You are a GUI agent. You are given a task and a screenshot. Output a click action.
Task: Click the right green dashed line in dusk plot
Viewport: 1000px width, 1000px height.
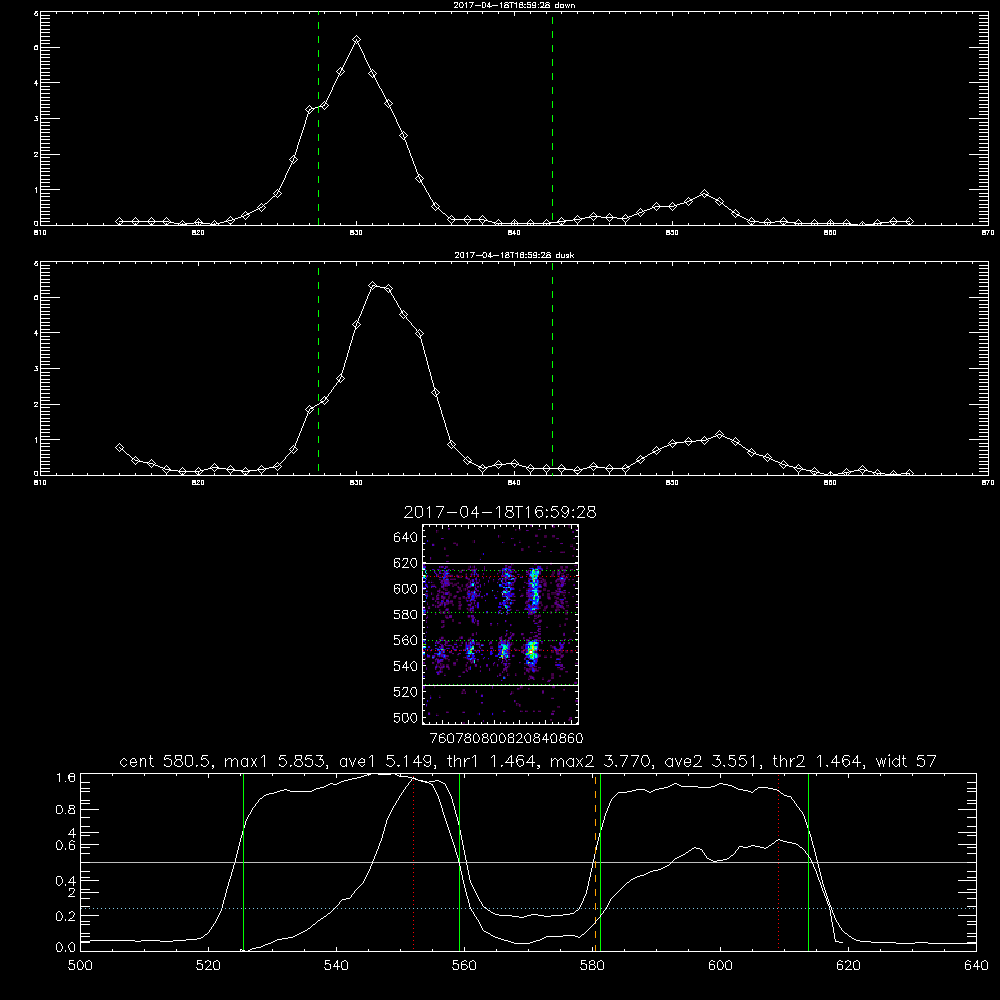pos(552,369)
